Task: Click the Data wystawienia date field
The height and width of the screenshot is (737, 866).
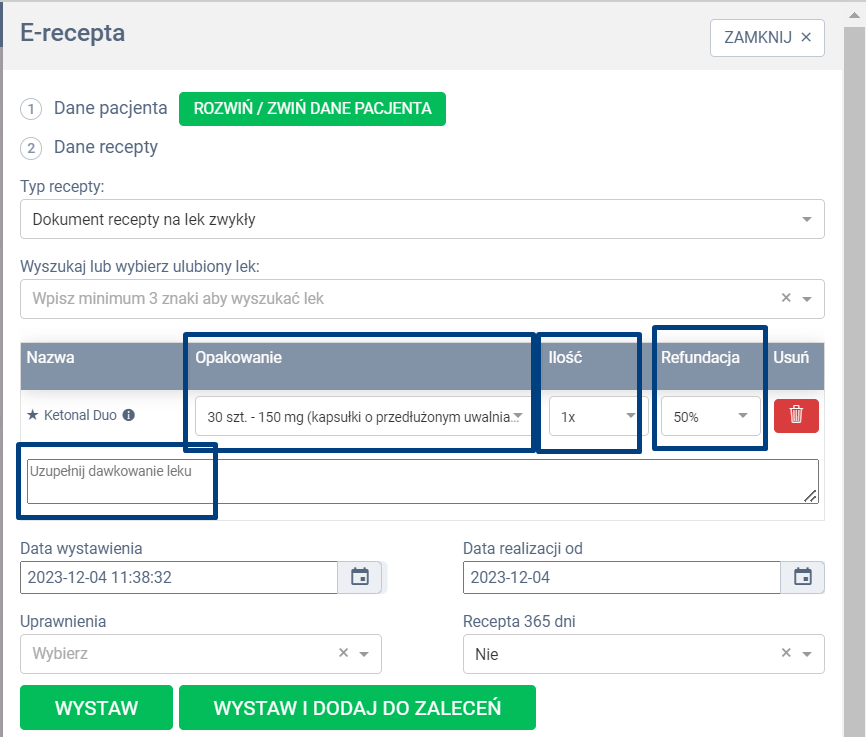Action: pos(180,577)
